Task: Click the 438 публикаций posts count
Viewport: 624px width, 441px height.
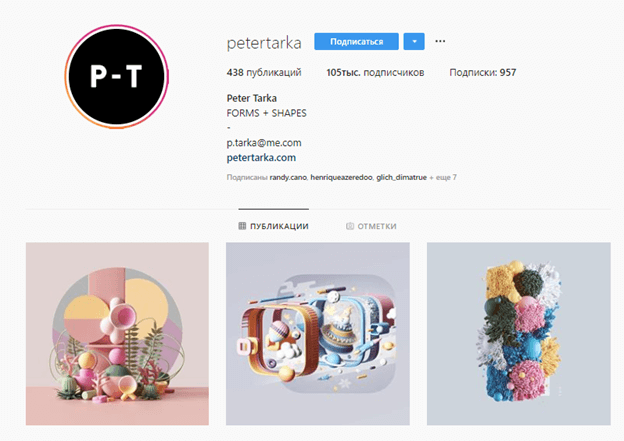Action: point(264,72)
